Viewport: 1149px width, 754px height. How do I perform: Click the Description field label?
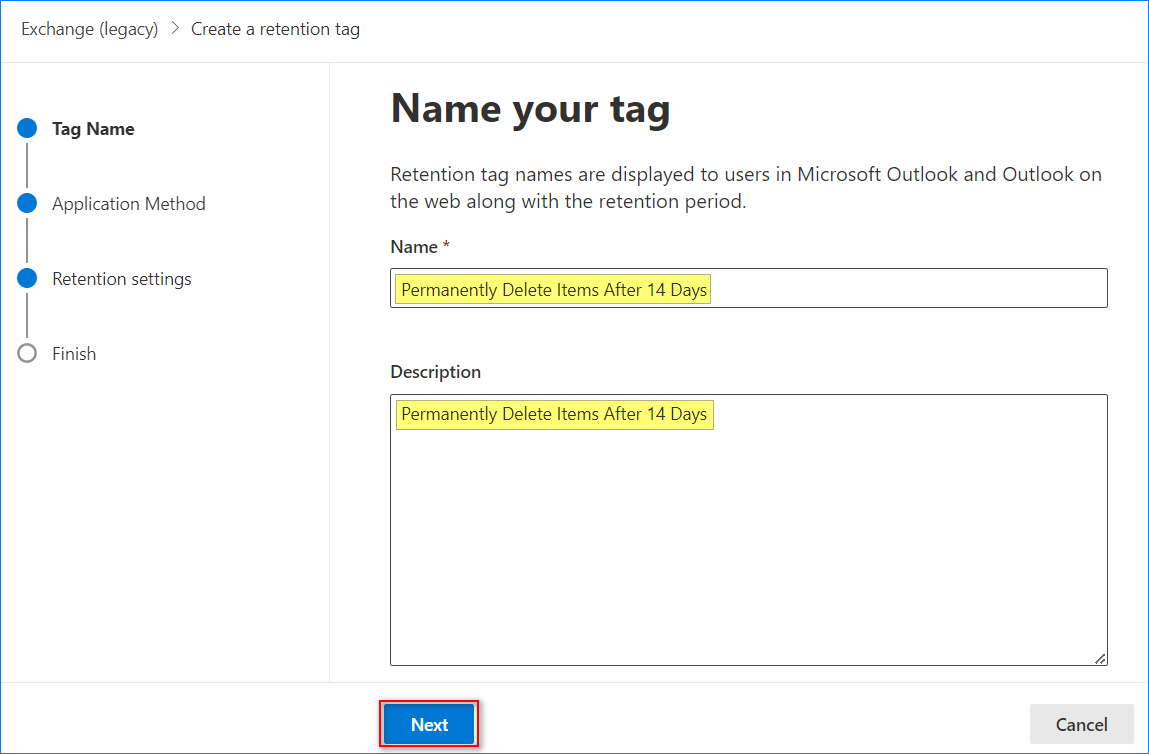tap(435, 372)
